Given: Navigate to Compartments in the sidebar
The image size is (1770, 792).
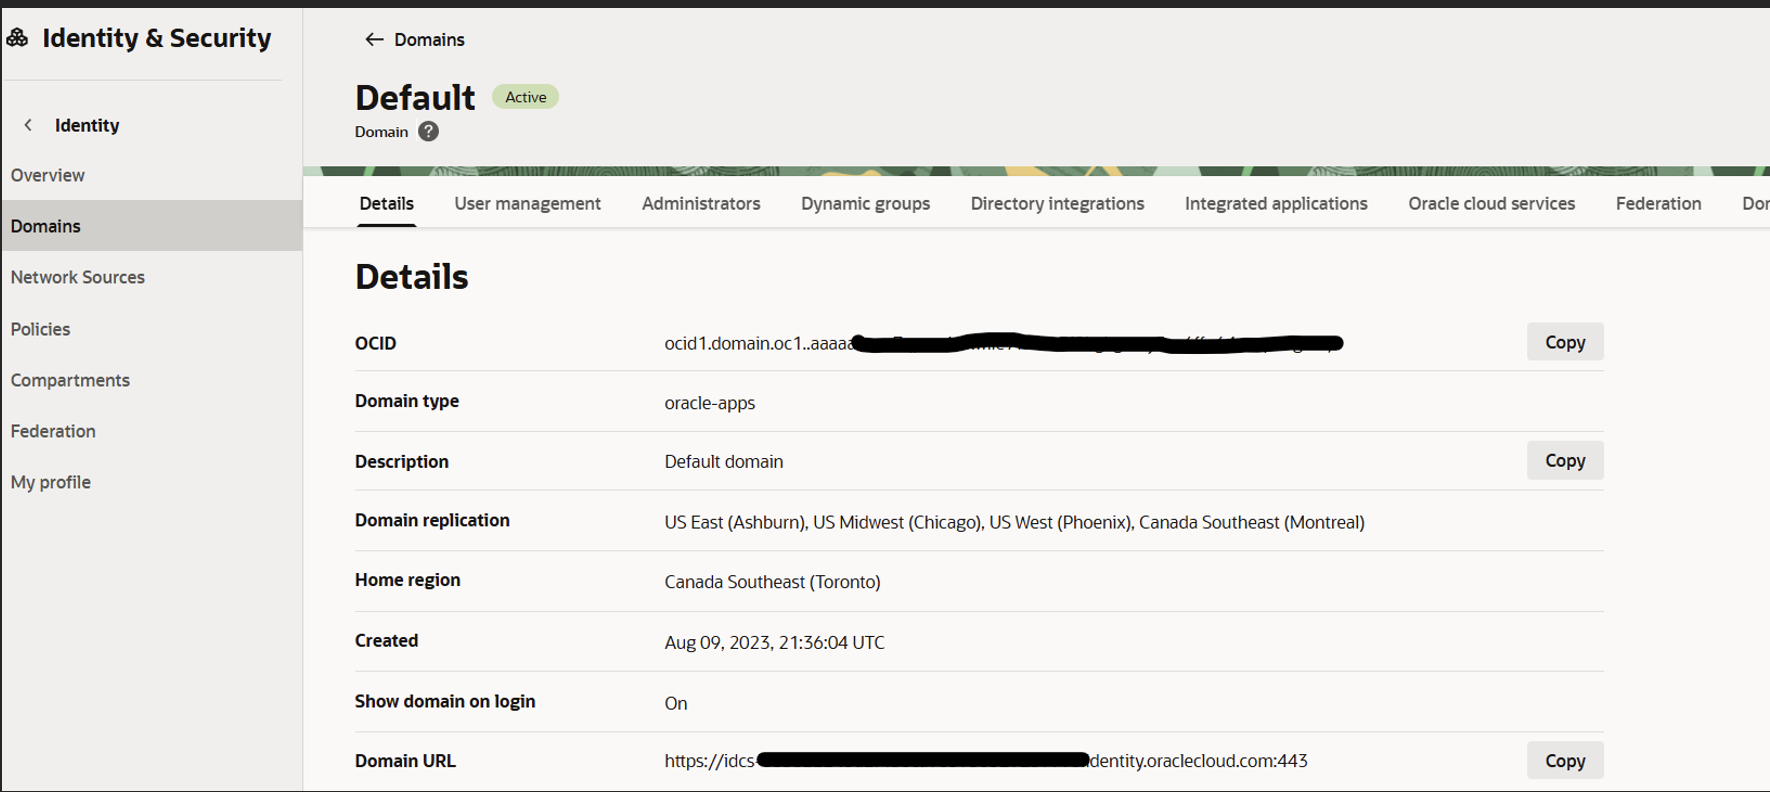Looking at the screenshot, I should point(70,380).
